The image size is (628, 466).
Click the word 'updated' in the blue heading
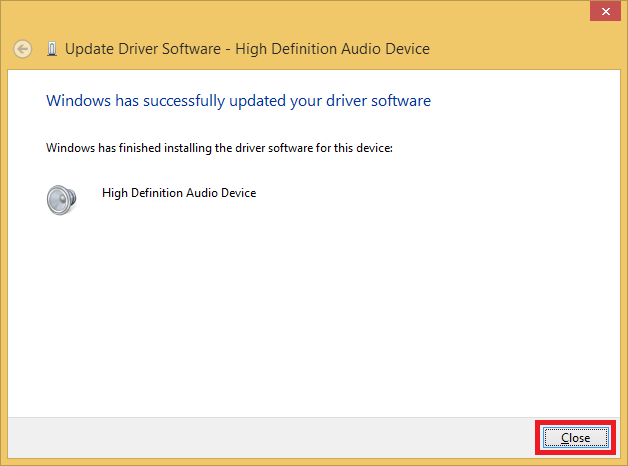pyautogui.click(x=258, y=101)
